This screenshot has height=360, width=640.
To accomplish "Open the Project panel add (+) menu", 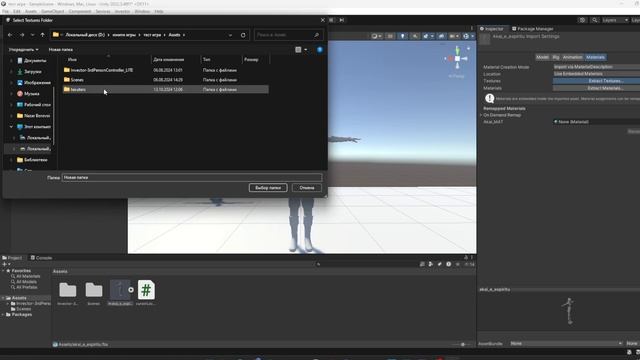I will (x=6, y=264).
